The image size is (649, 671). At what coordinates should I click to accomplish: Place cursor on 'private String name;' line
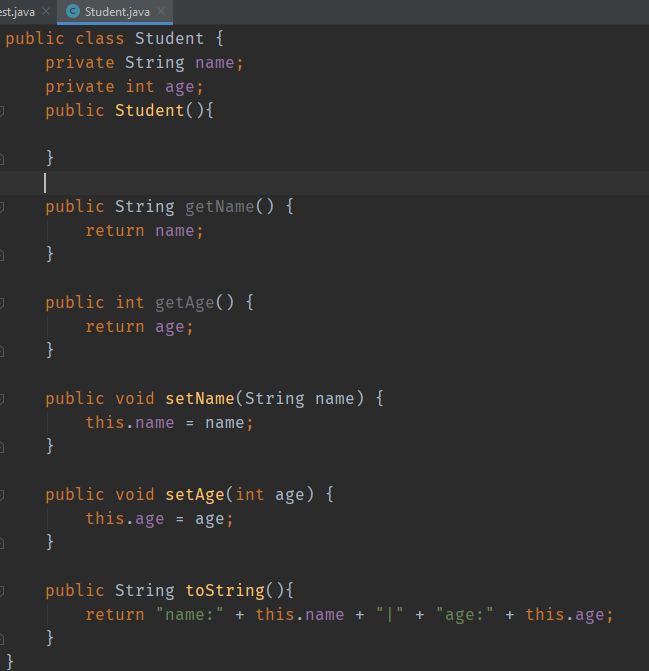pos(145,63)
